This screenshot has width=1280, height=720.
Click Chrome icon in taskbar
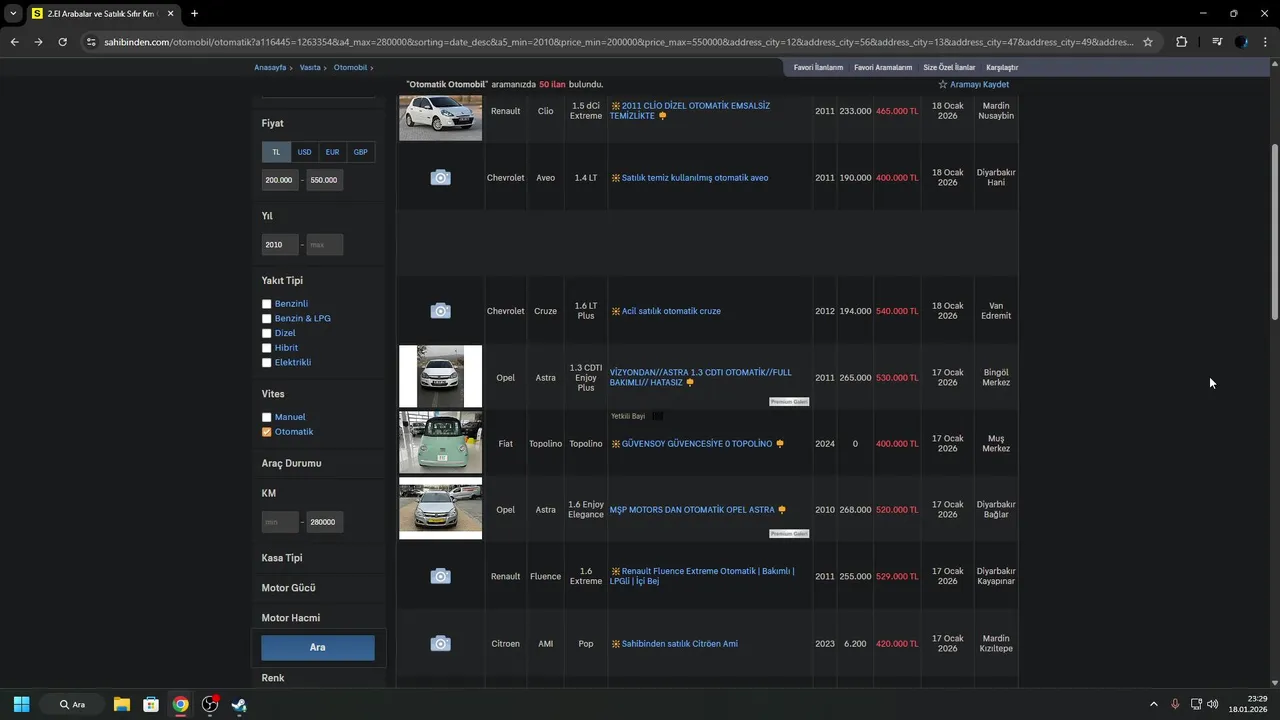pos(180,704)
